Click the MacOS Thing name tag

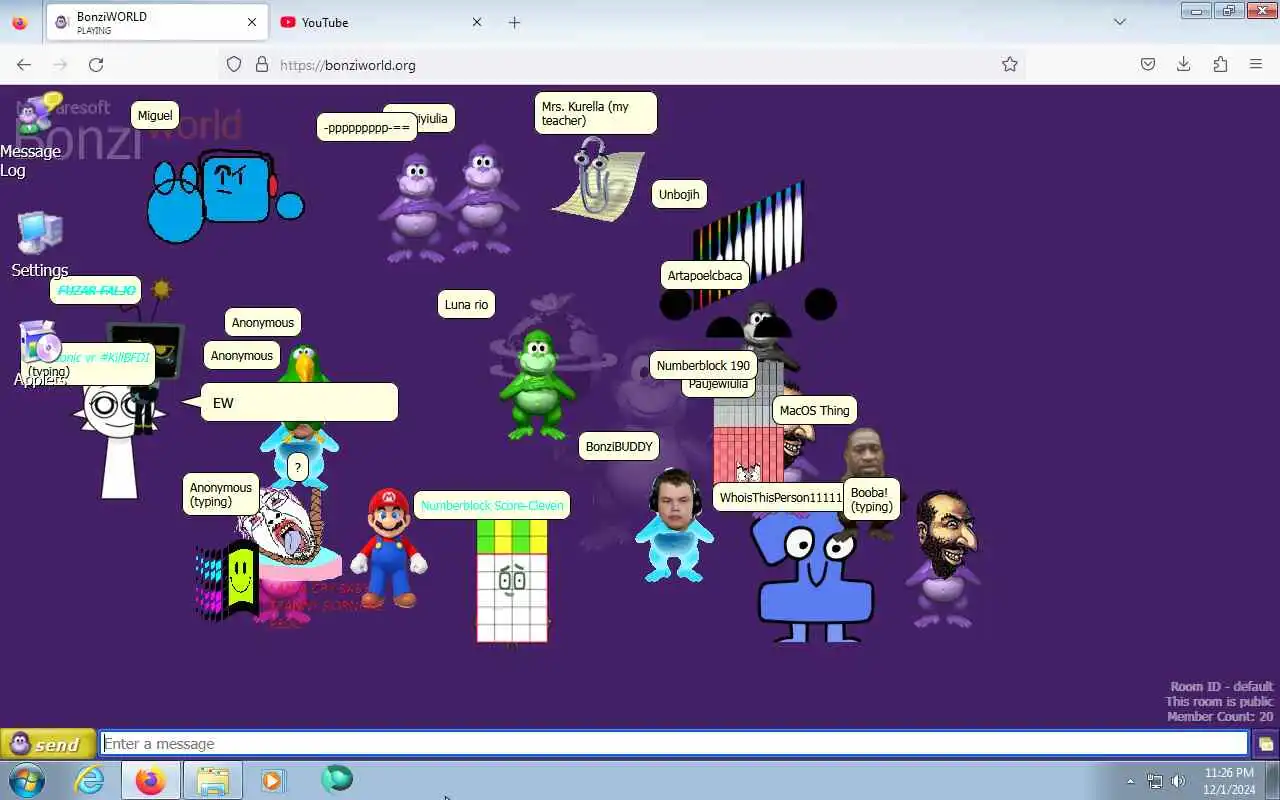(x=814, y=410)
